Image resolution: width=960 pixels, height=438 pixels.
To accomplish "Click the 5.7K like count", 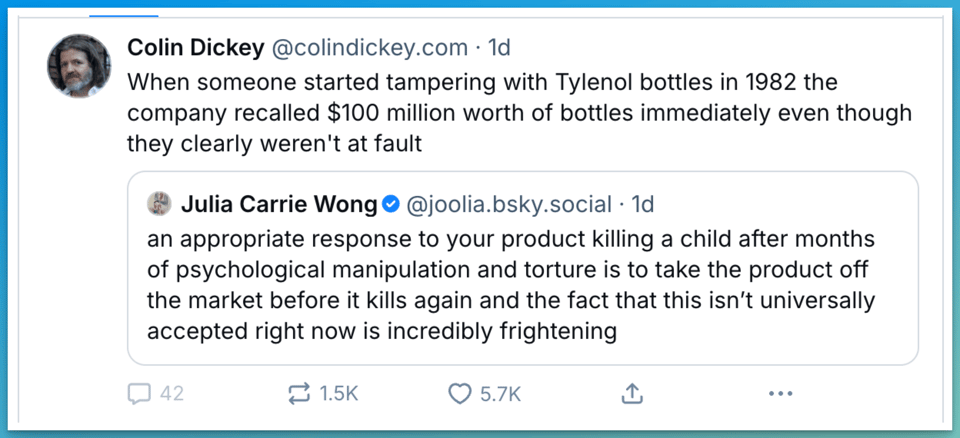I will 500,394.
